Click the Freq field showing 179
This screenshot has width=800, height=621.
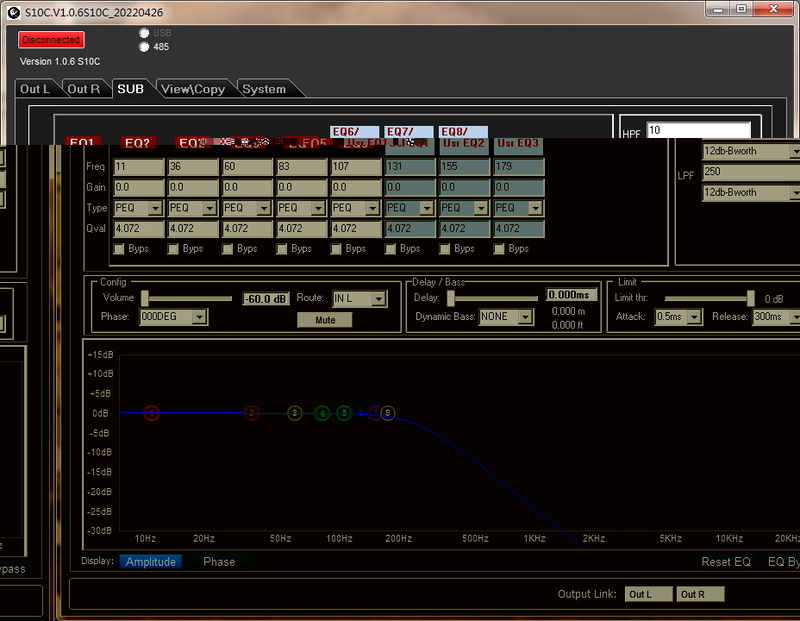pyautogui.click(x=519, y=167)
